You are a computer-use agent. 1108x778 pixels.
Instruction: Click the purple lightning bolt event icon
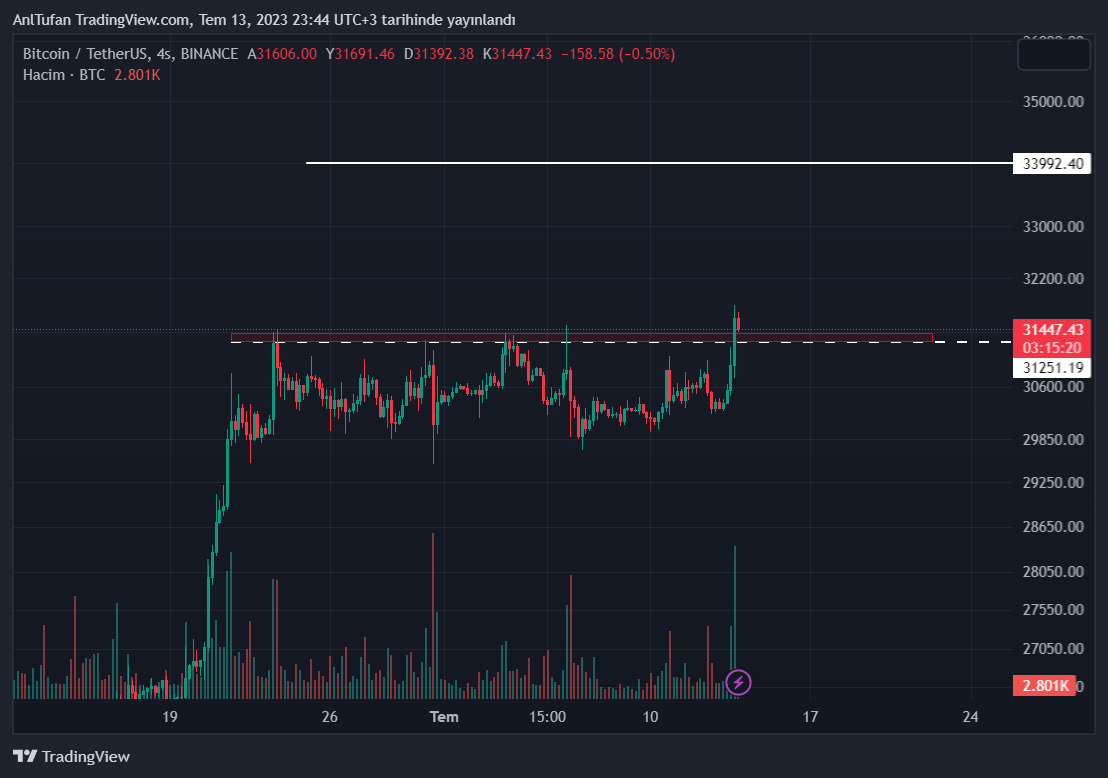[x=738, y=683]
